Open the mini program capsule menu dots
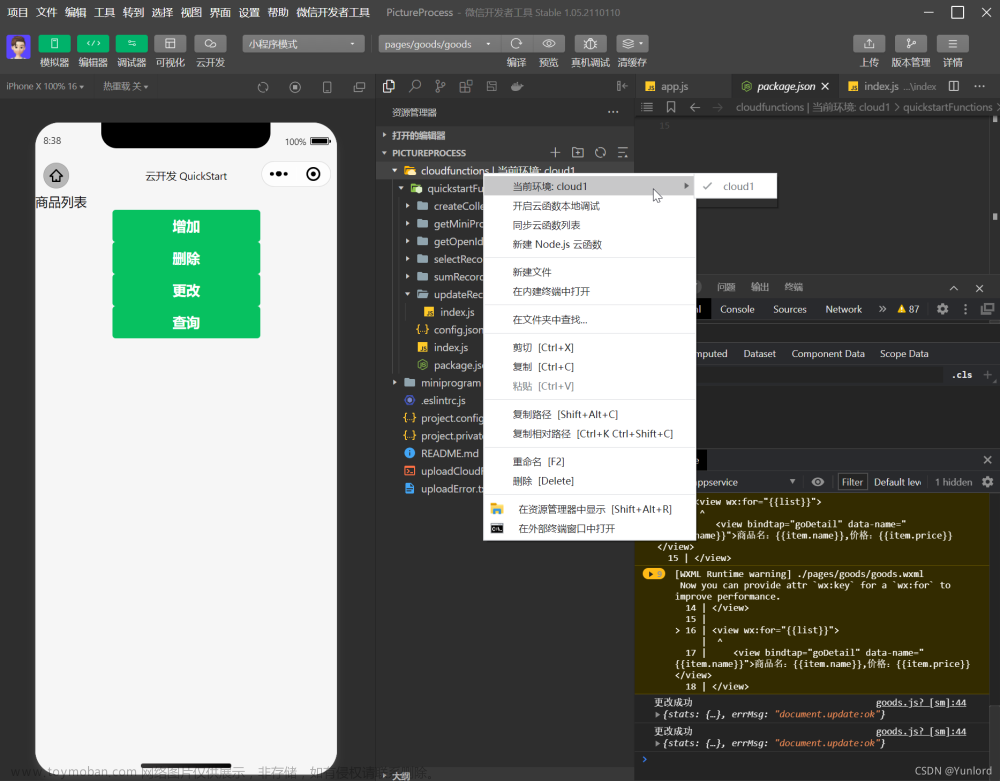Screen dimensions: 1000x781 [x=279, y=174]
